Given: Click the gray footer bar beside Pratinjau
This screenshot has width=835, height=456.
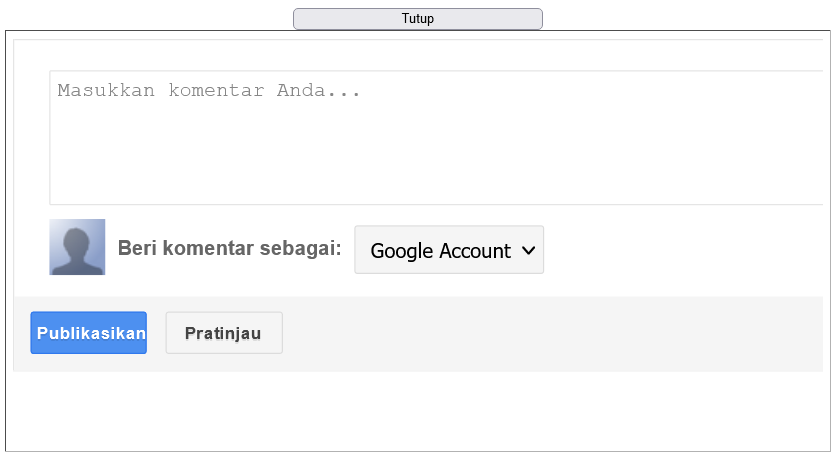Looking at the screenshot, I should tap(553, 334).
